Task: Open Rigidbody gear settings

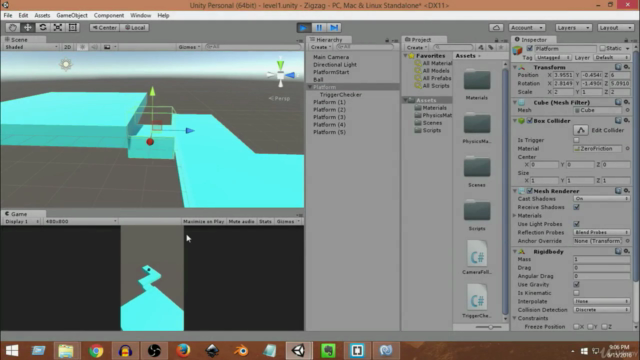Action: tap(627, 251)
